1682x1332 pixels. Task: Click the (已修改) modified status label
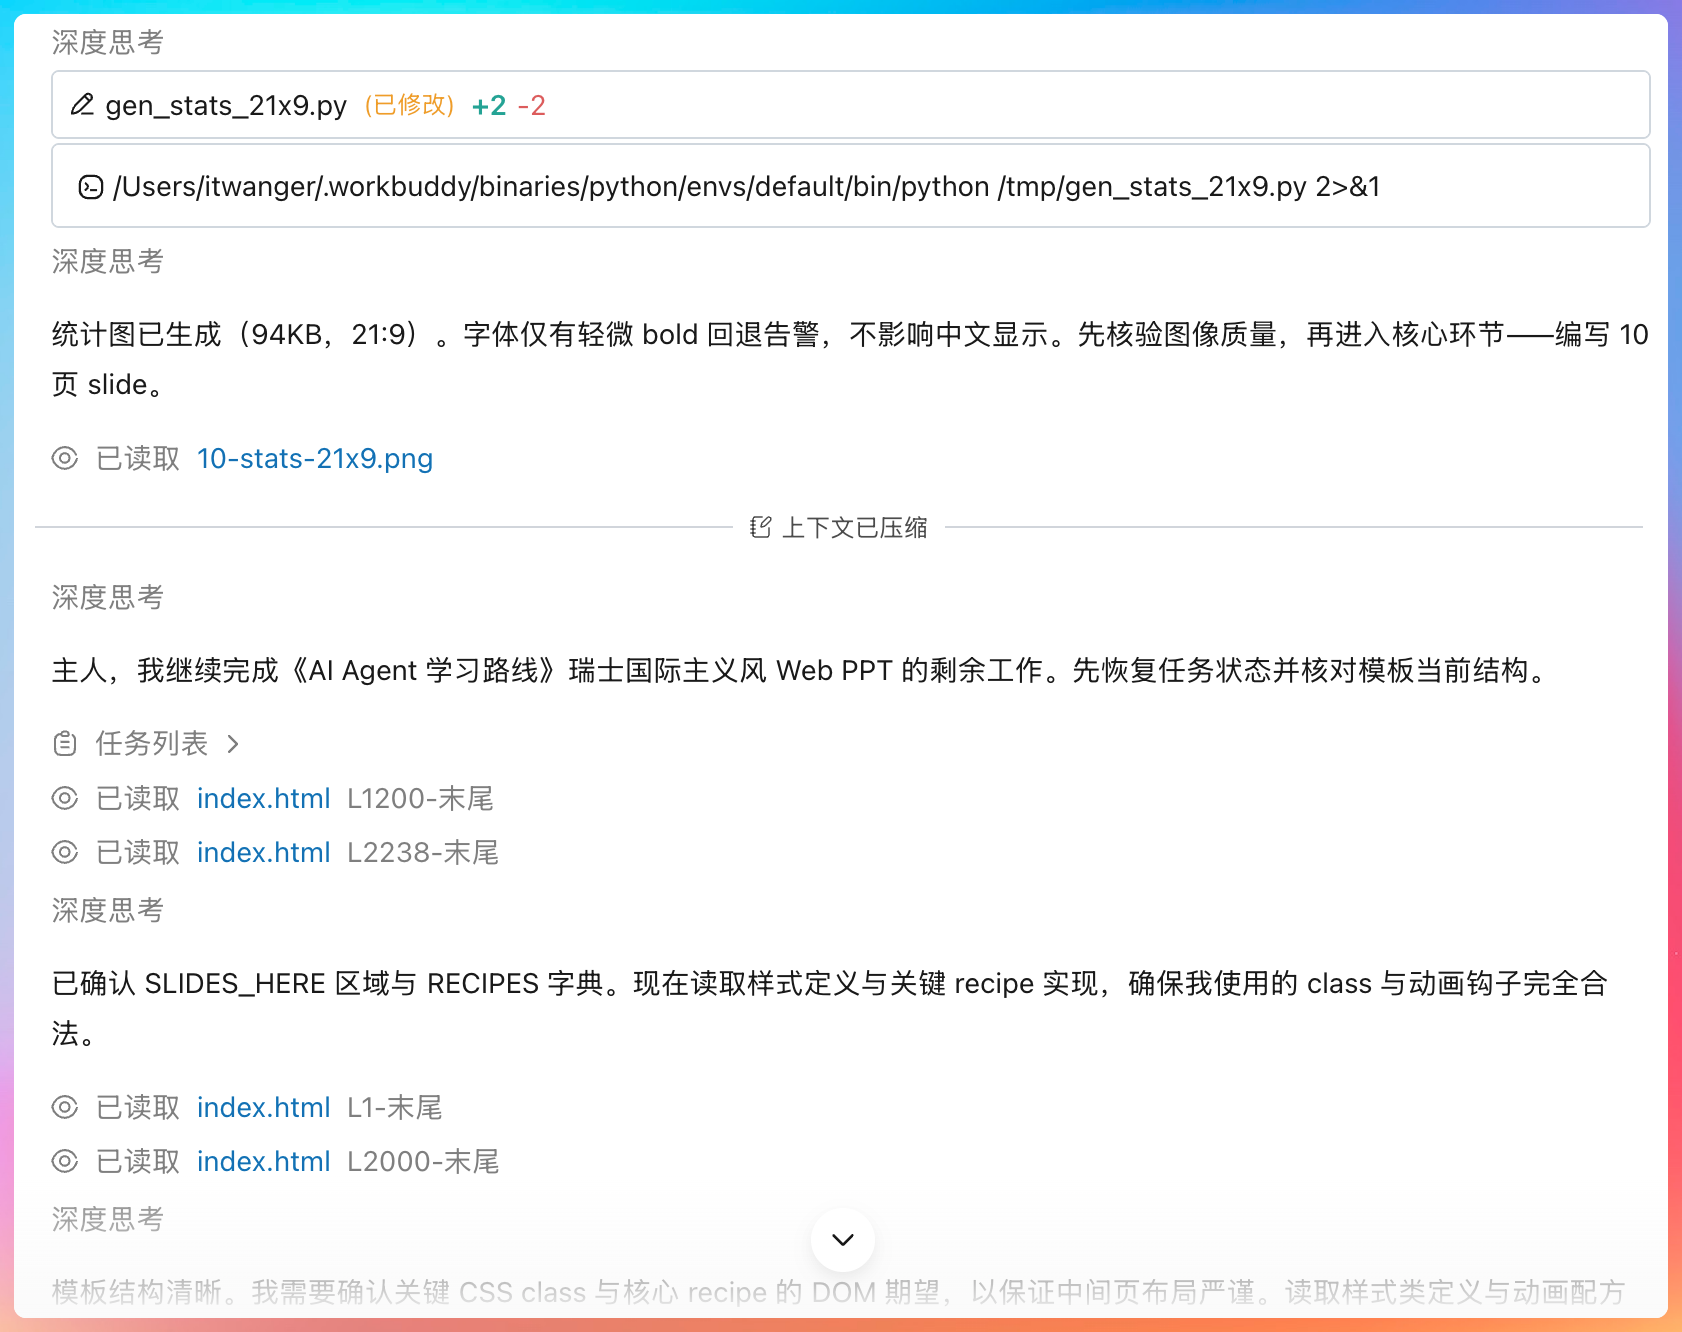pyautogui.click(x=409, y=105)
